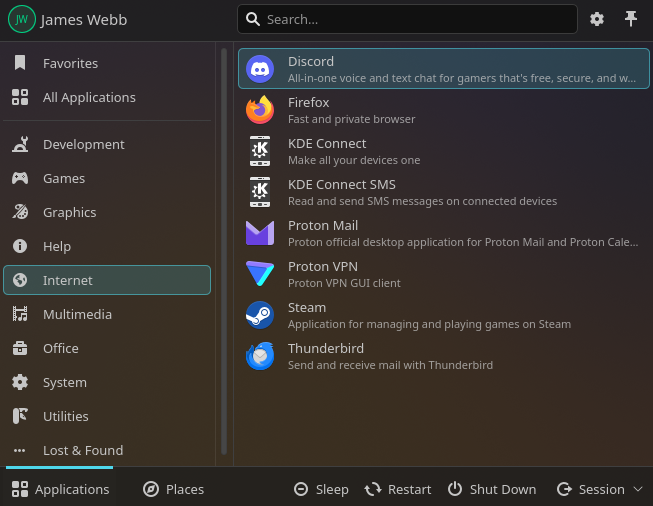Expand the Session options chevron
This screenshot has width=653, height=506.
tap(638, 489)
